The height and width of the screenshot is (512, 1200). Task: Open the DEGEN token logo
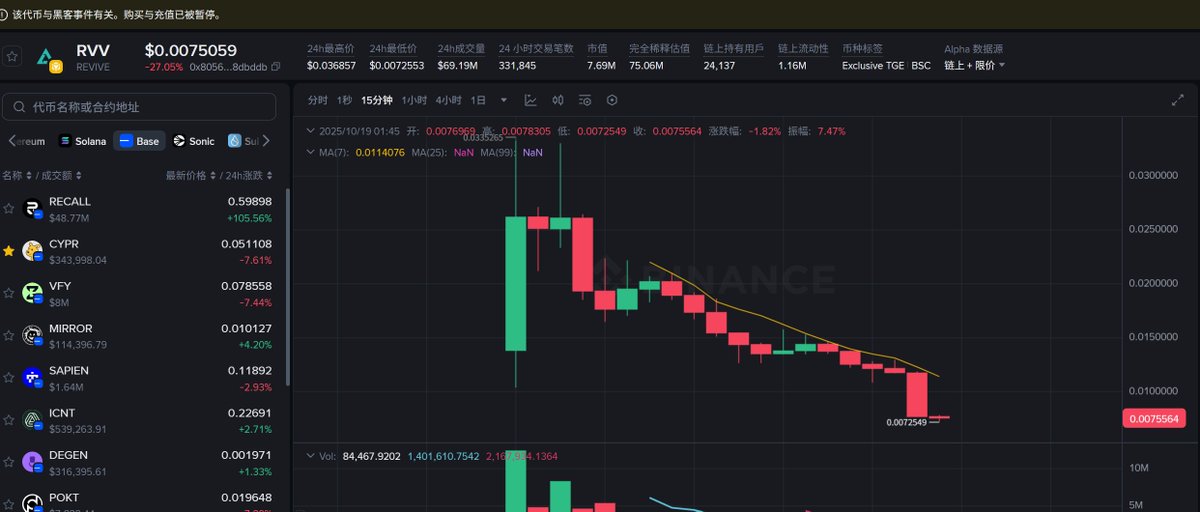32,462
